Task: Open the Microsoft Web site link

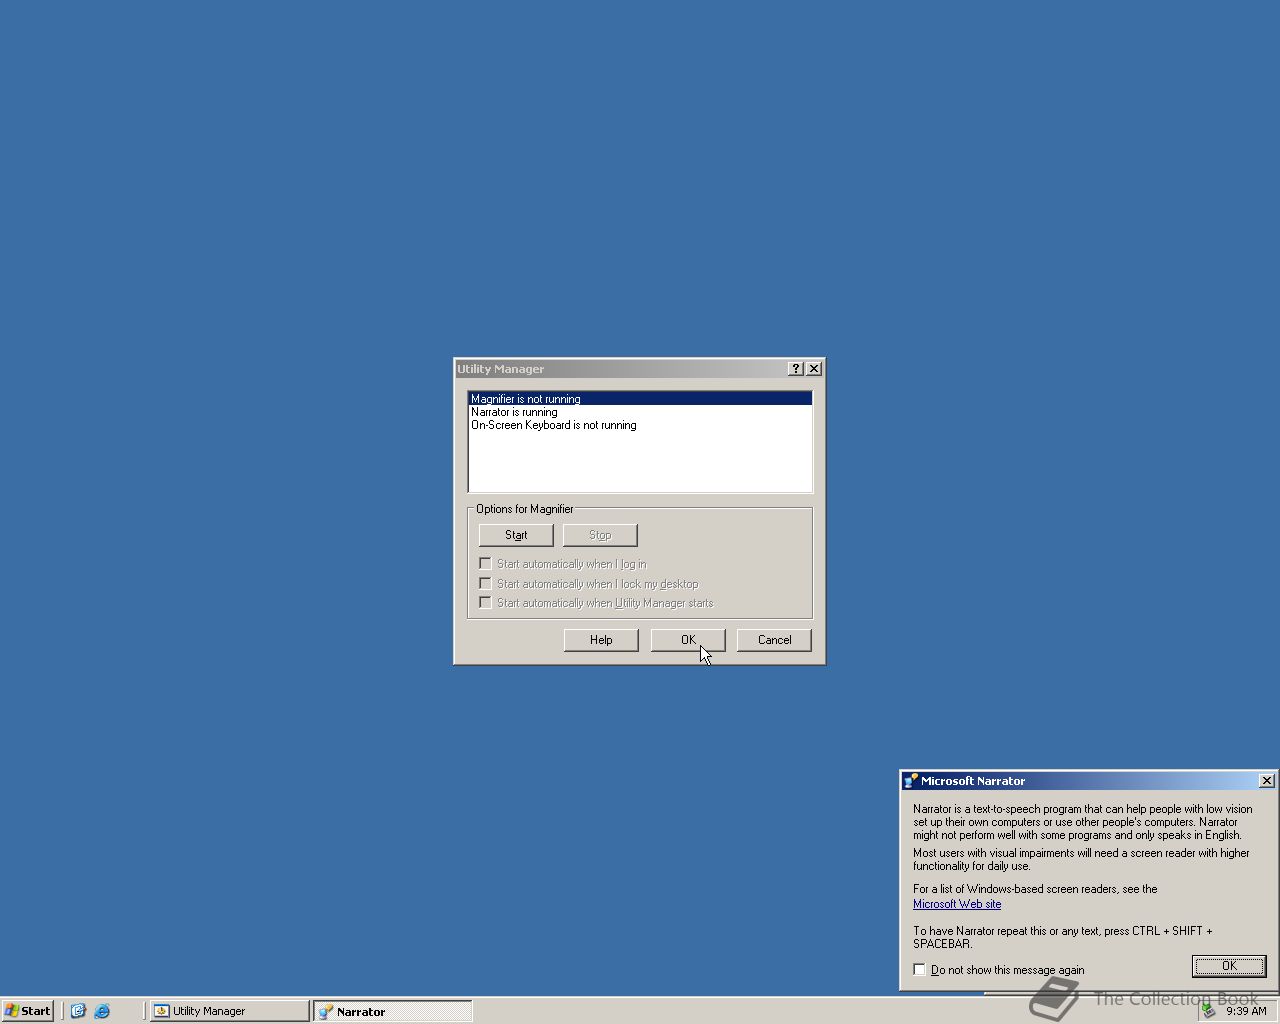Action: [x=957, y=904]
